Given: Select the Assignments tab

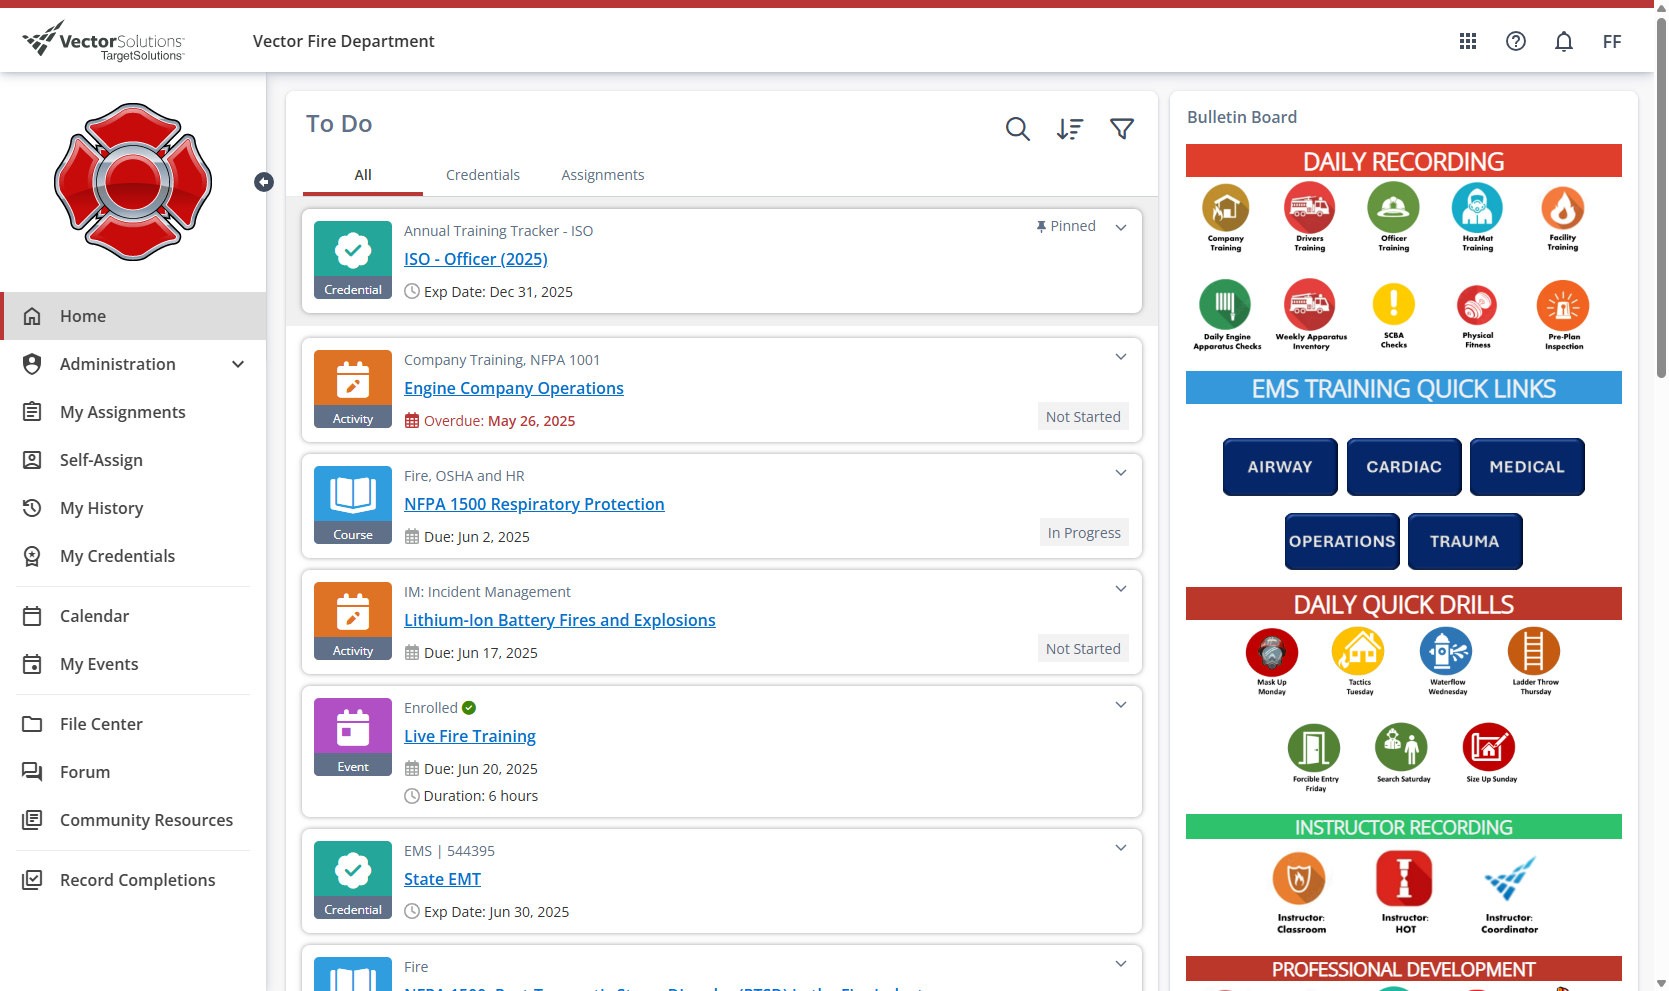Looking at the screenshot, I should (x=603, y=174).
